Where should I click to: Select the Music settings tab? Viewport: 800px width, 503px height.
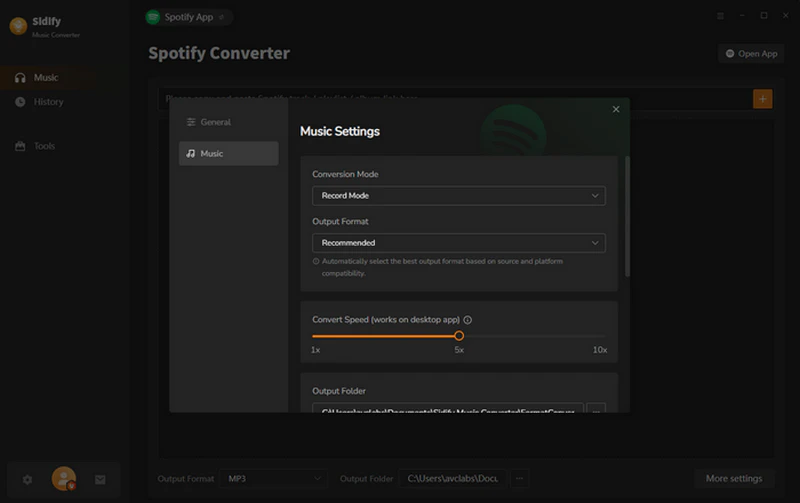229,153
